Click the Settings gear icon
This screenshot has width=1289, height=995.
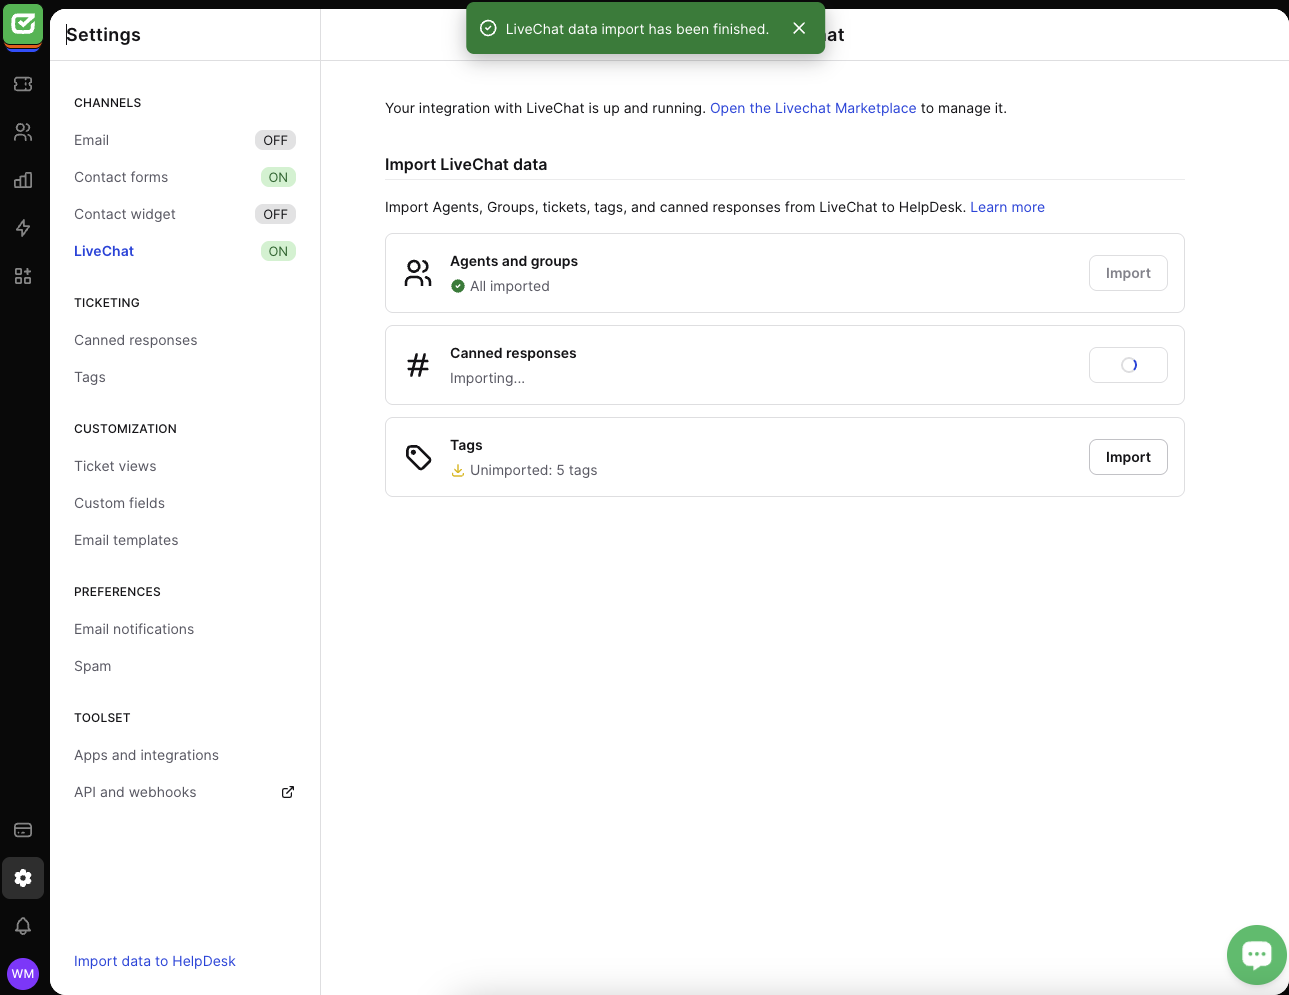(x=23, y=878)
